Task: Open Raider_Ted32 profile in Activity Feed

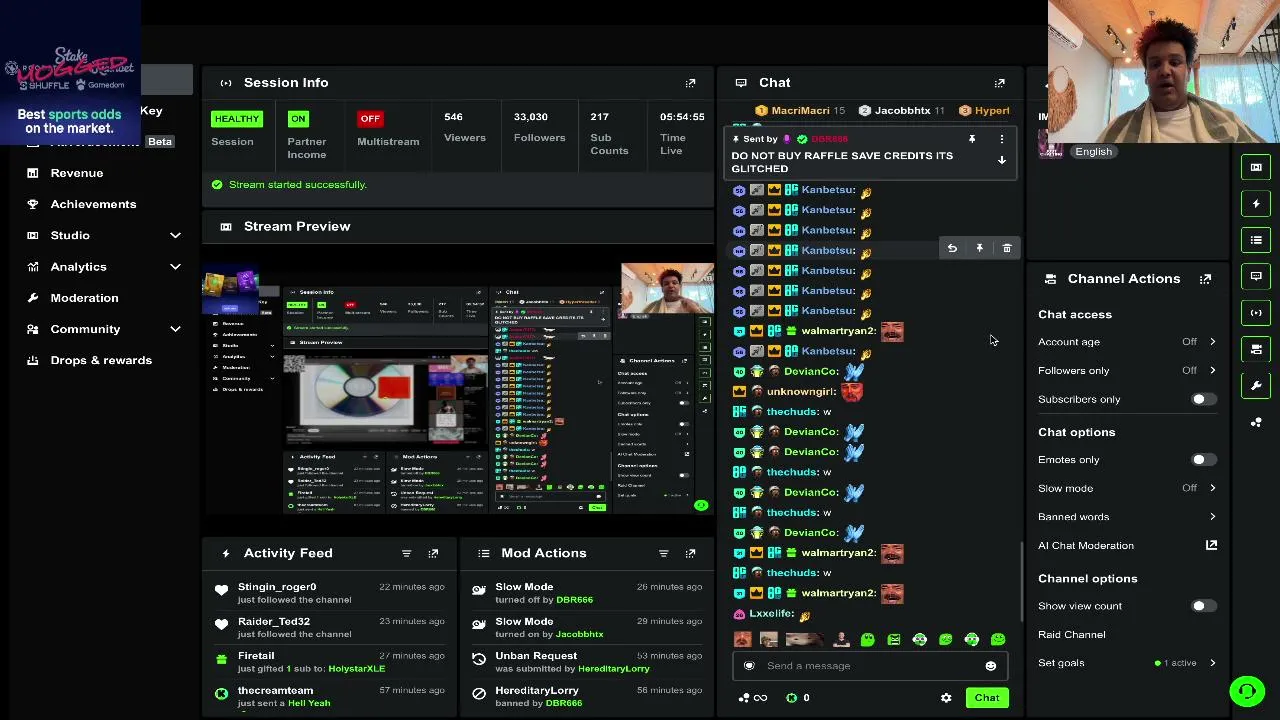Action: pos(274,622)
